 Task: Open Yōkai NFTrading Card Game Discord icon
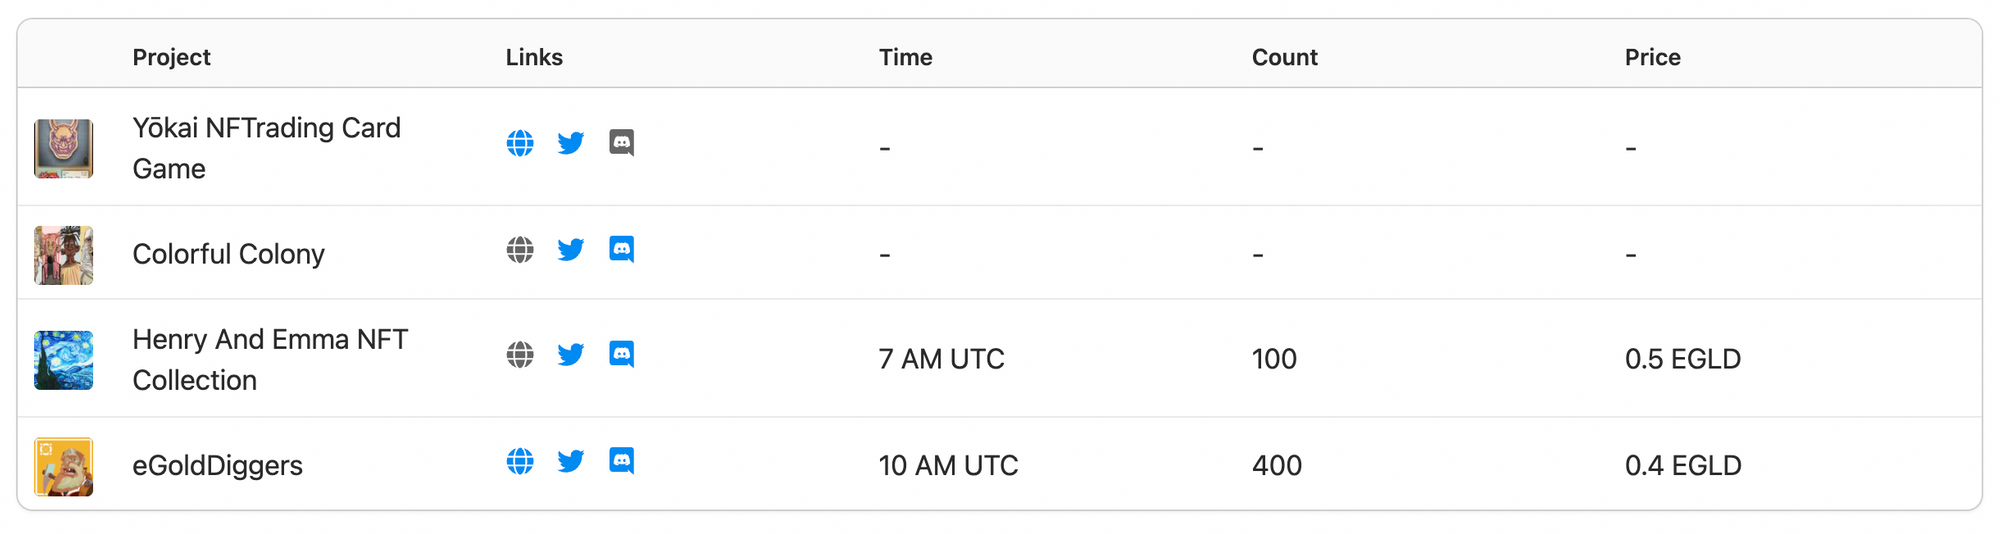click(622, 143)
